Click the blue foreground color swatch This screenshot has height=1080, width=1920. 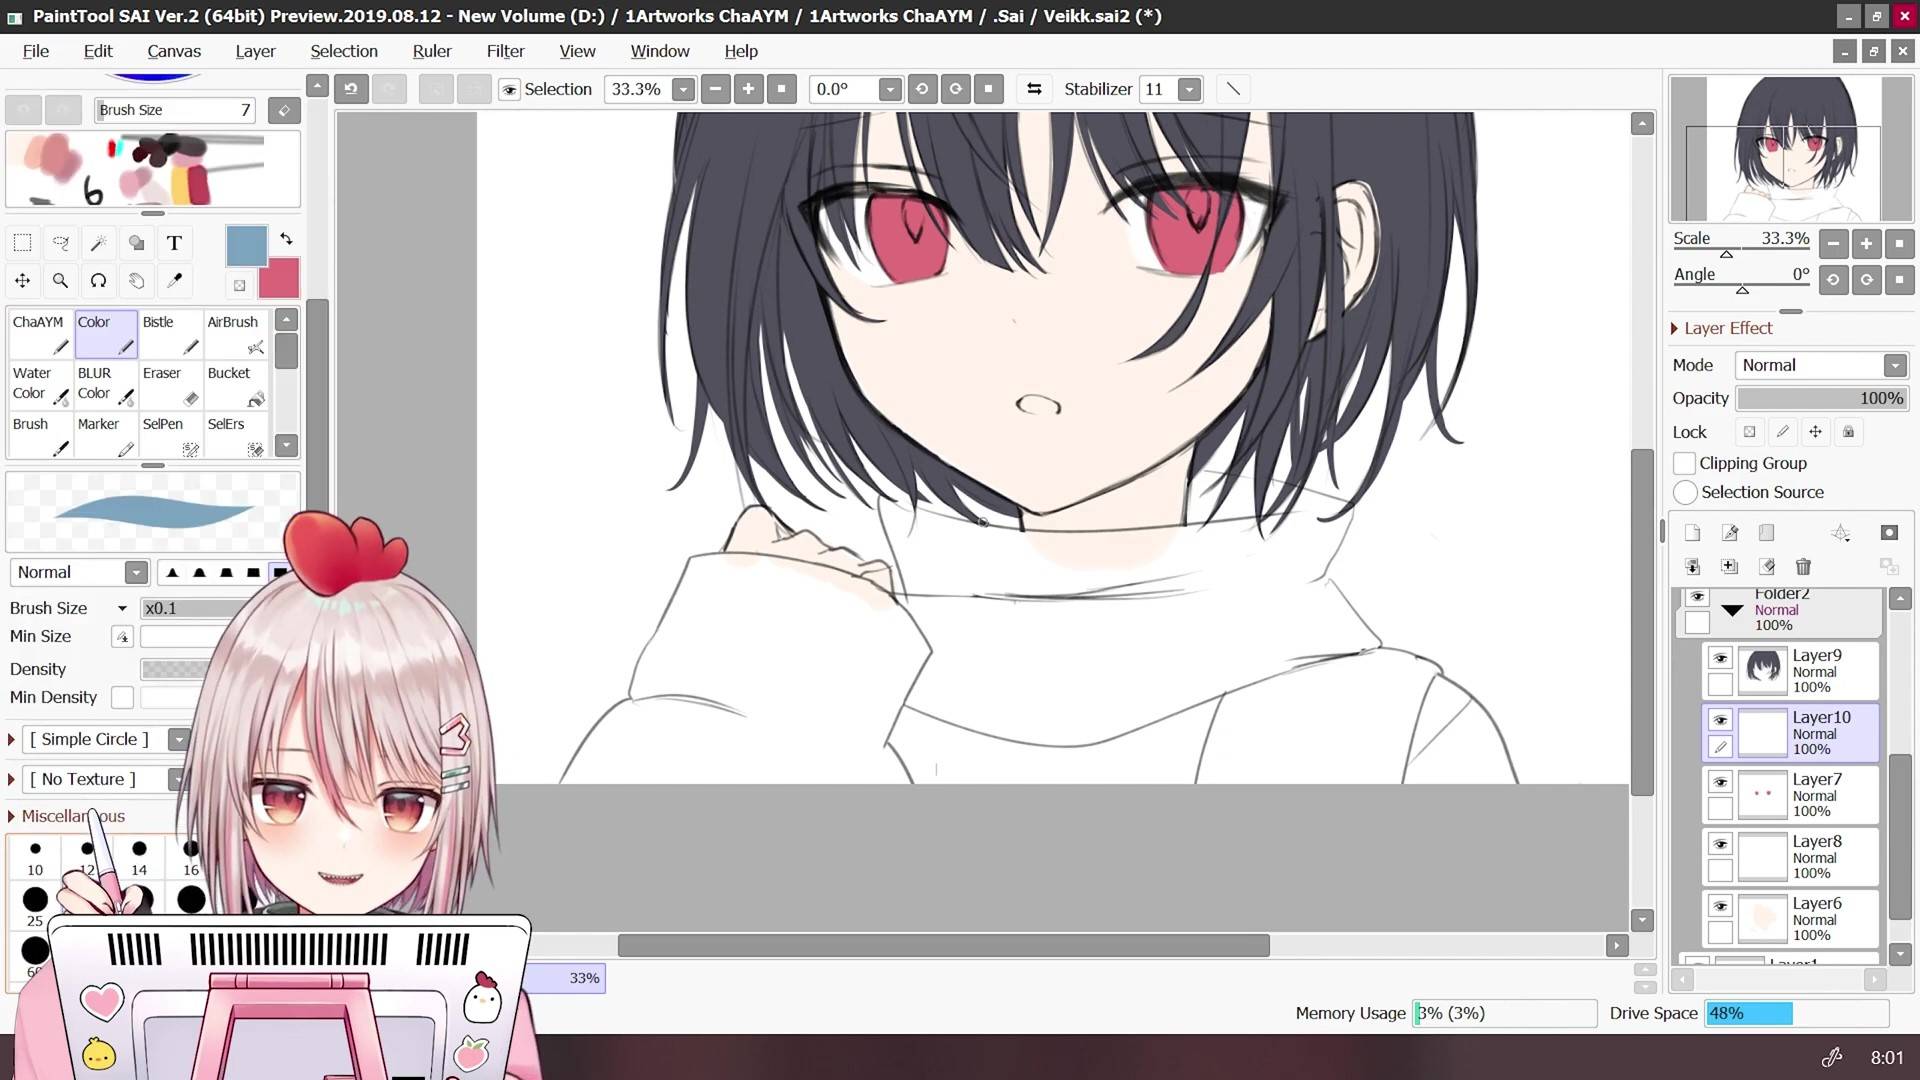pyautogui.click(x=246, y=244)
